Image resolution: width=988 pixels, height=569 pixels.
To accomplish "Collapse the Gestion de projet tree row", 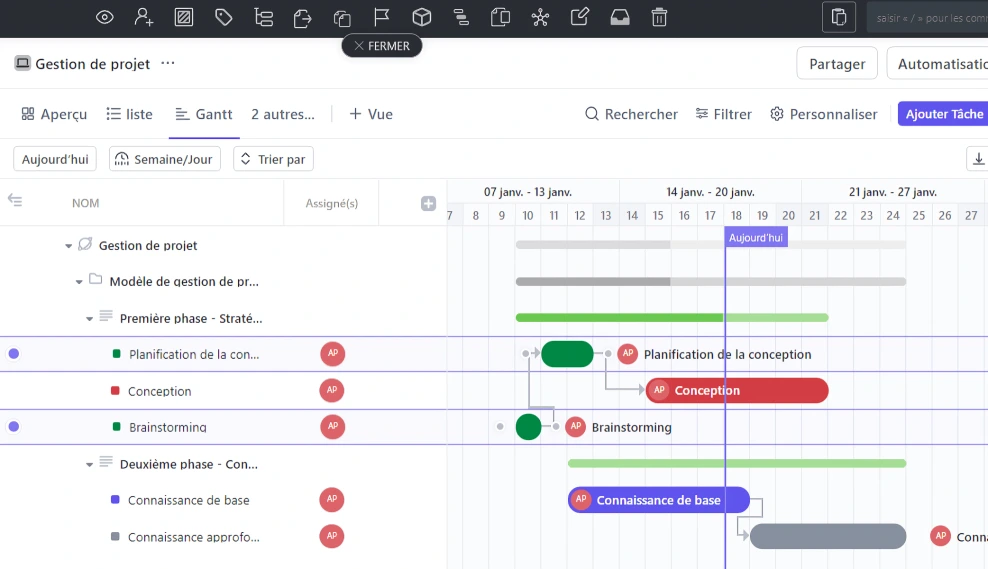I will click(x=68, y=246).
